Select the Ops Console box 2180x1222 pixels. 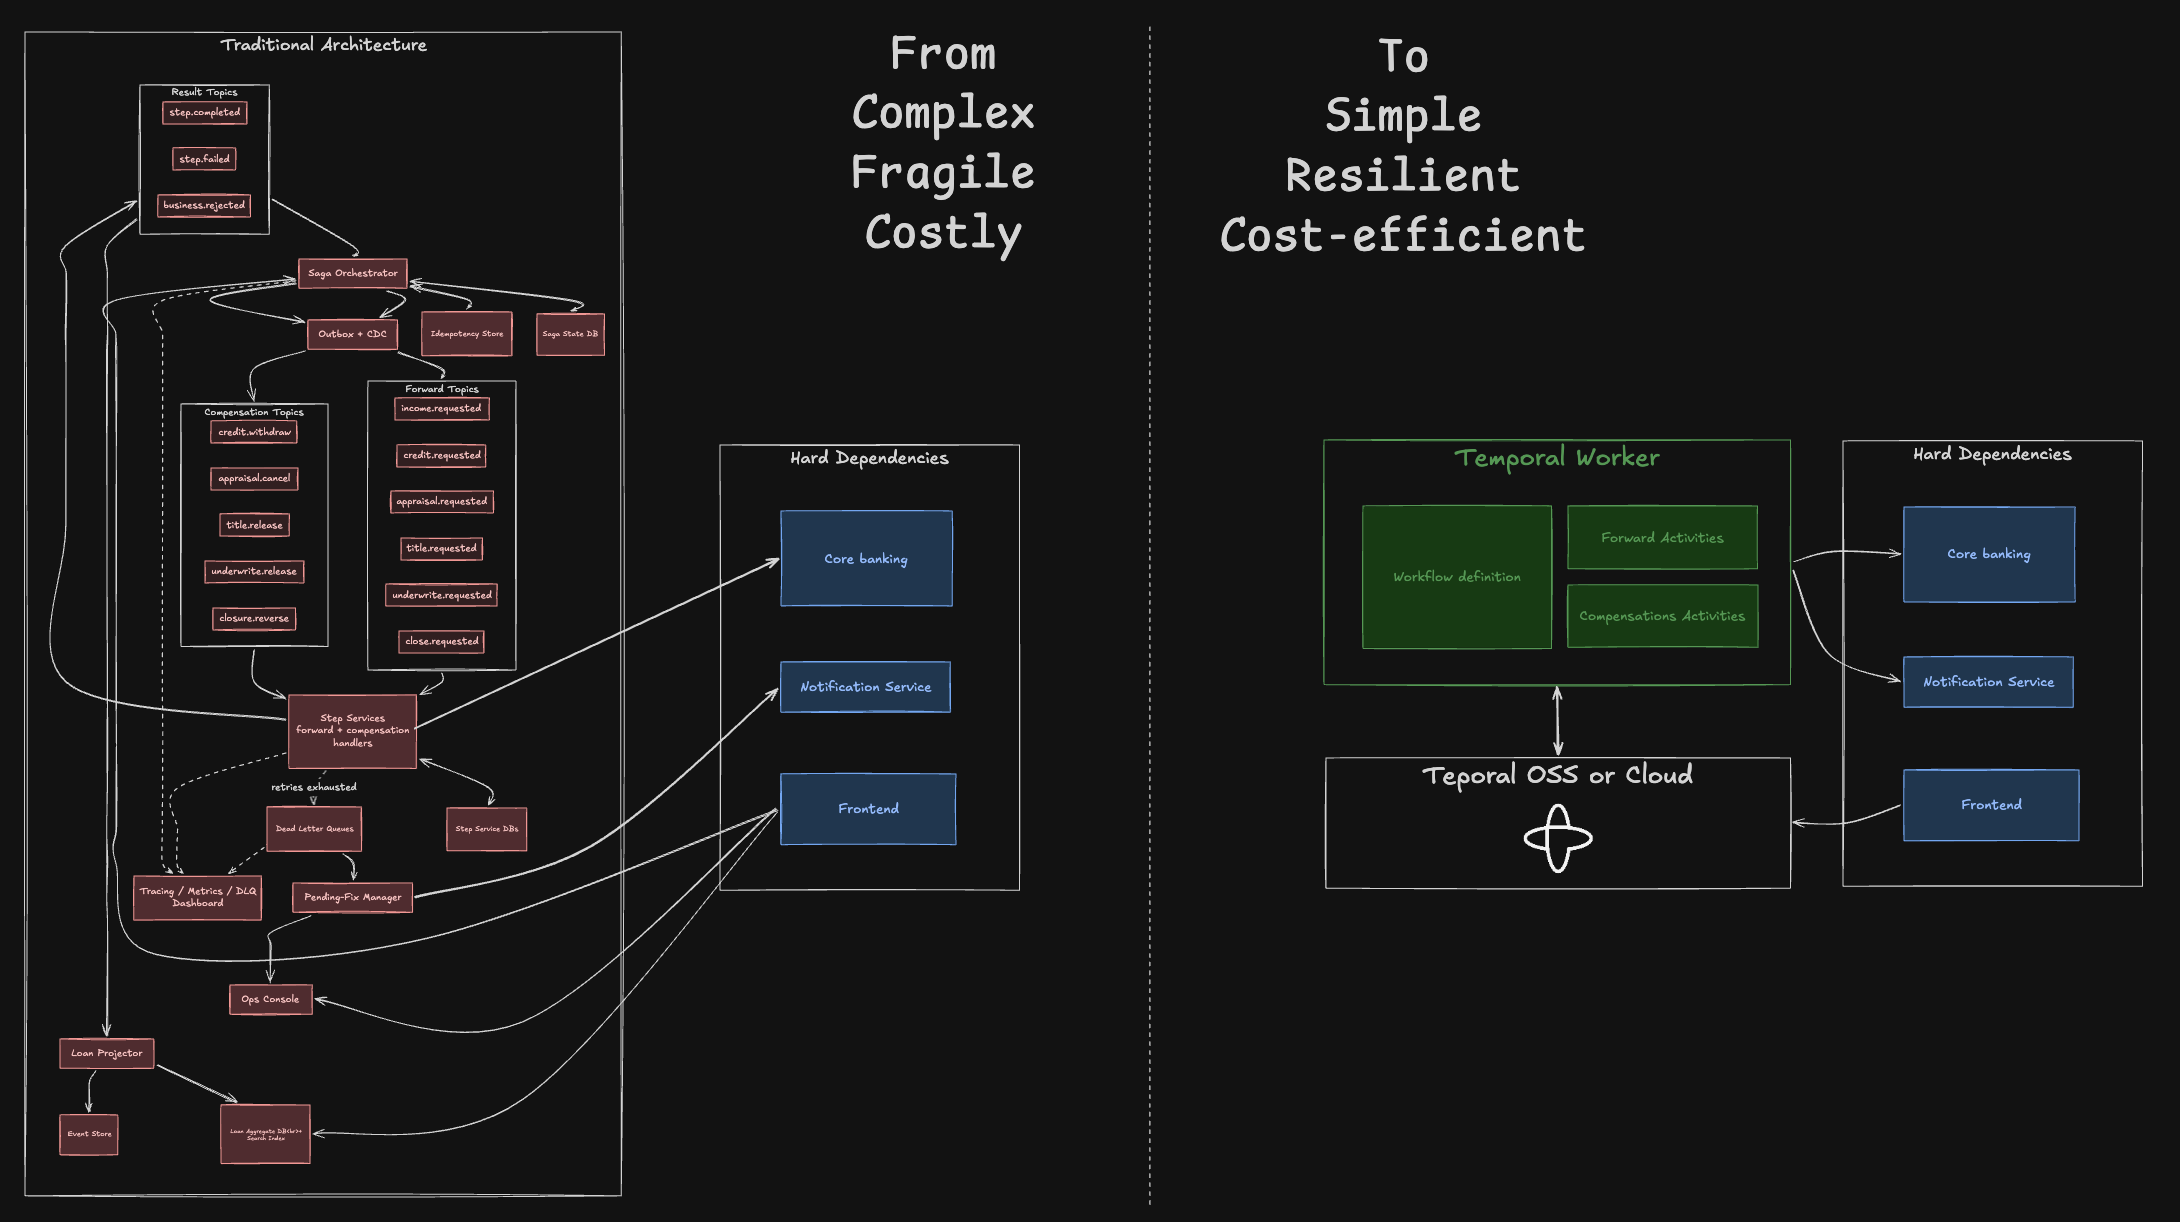(270, 999)
